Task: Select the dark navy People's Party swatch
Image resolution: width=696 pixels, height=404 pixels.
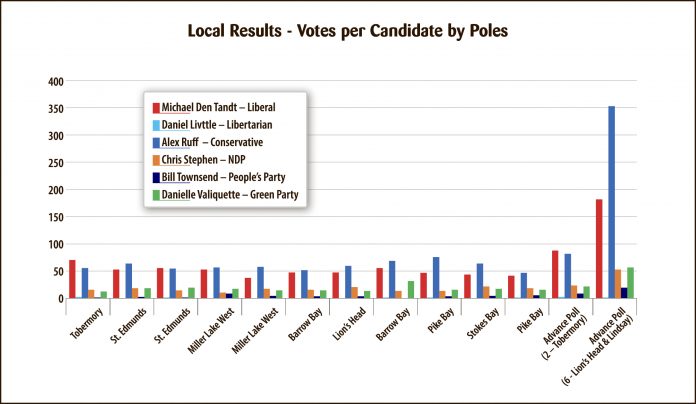Action: (155, 176)
